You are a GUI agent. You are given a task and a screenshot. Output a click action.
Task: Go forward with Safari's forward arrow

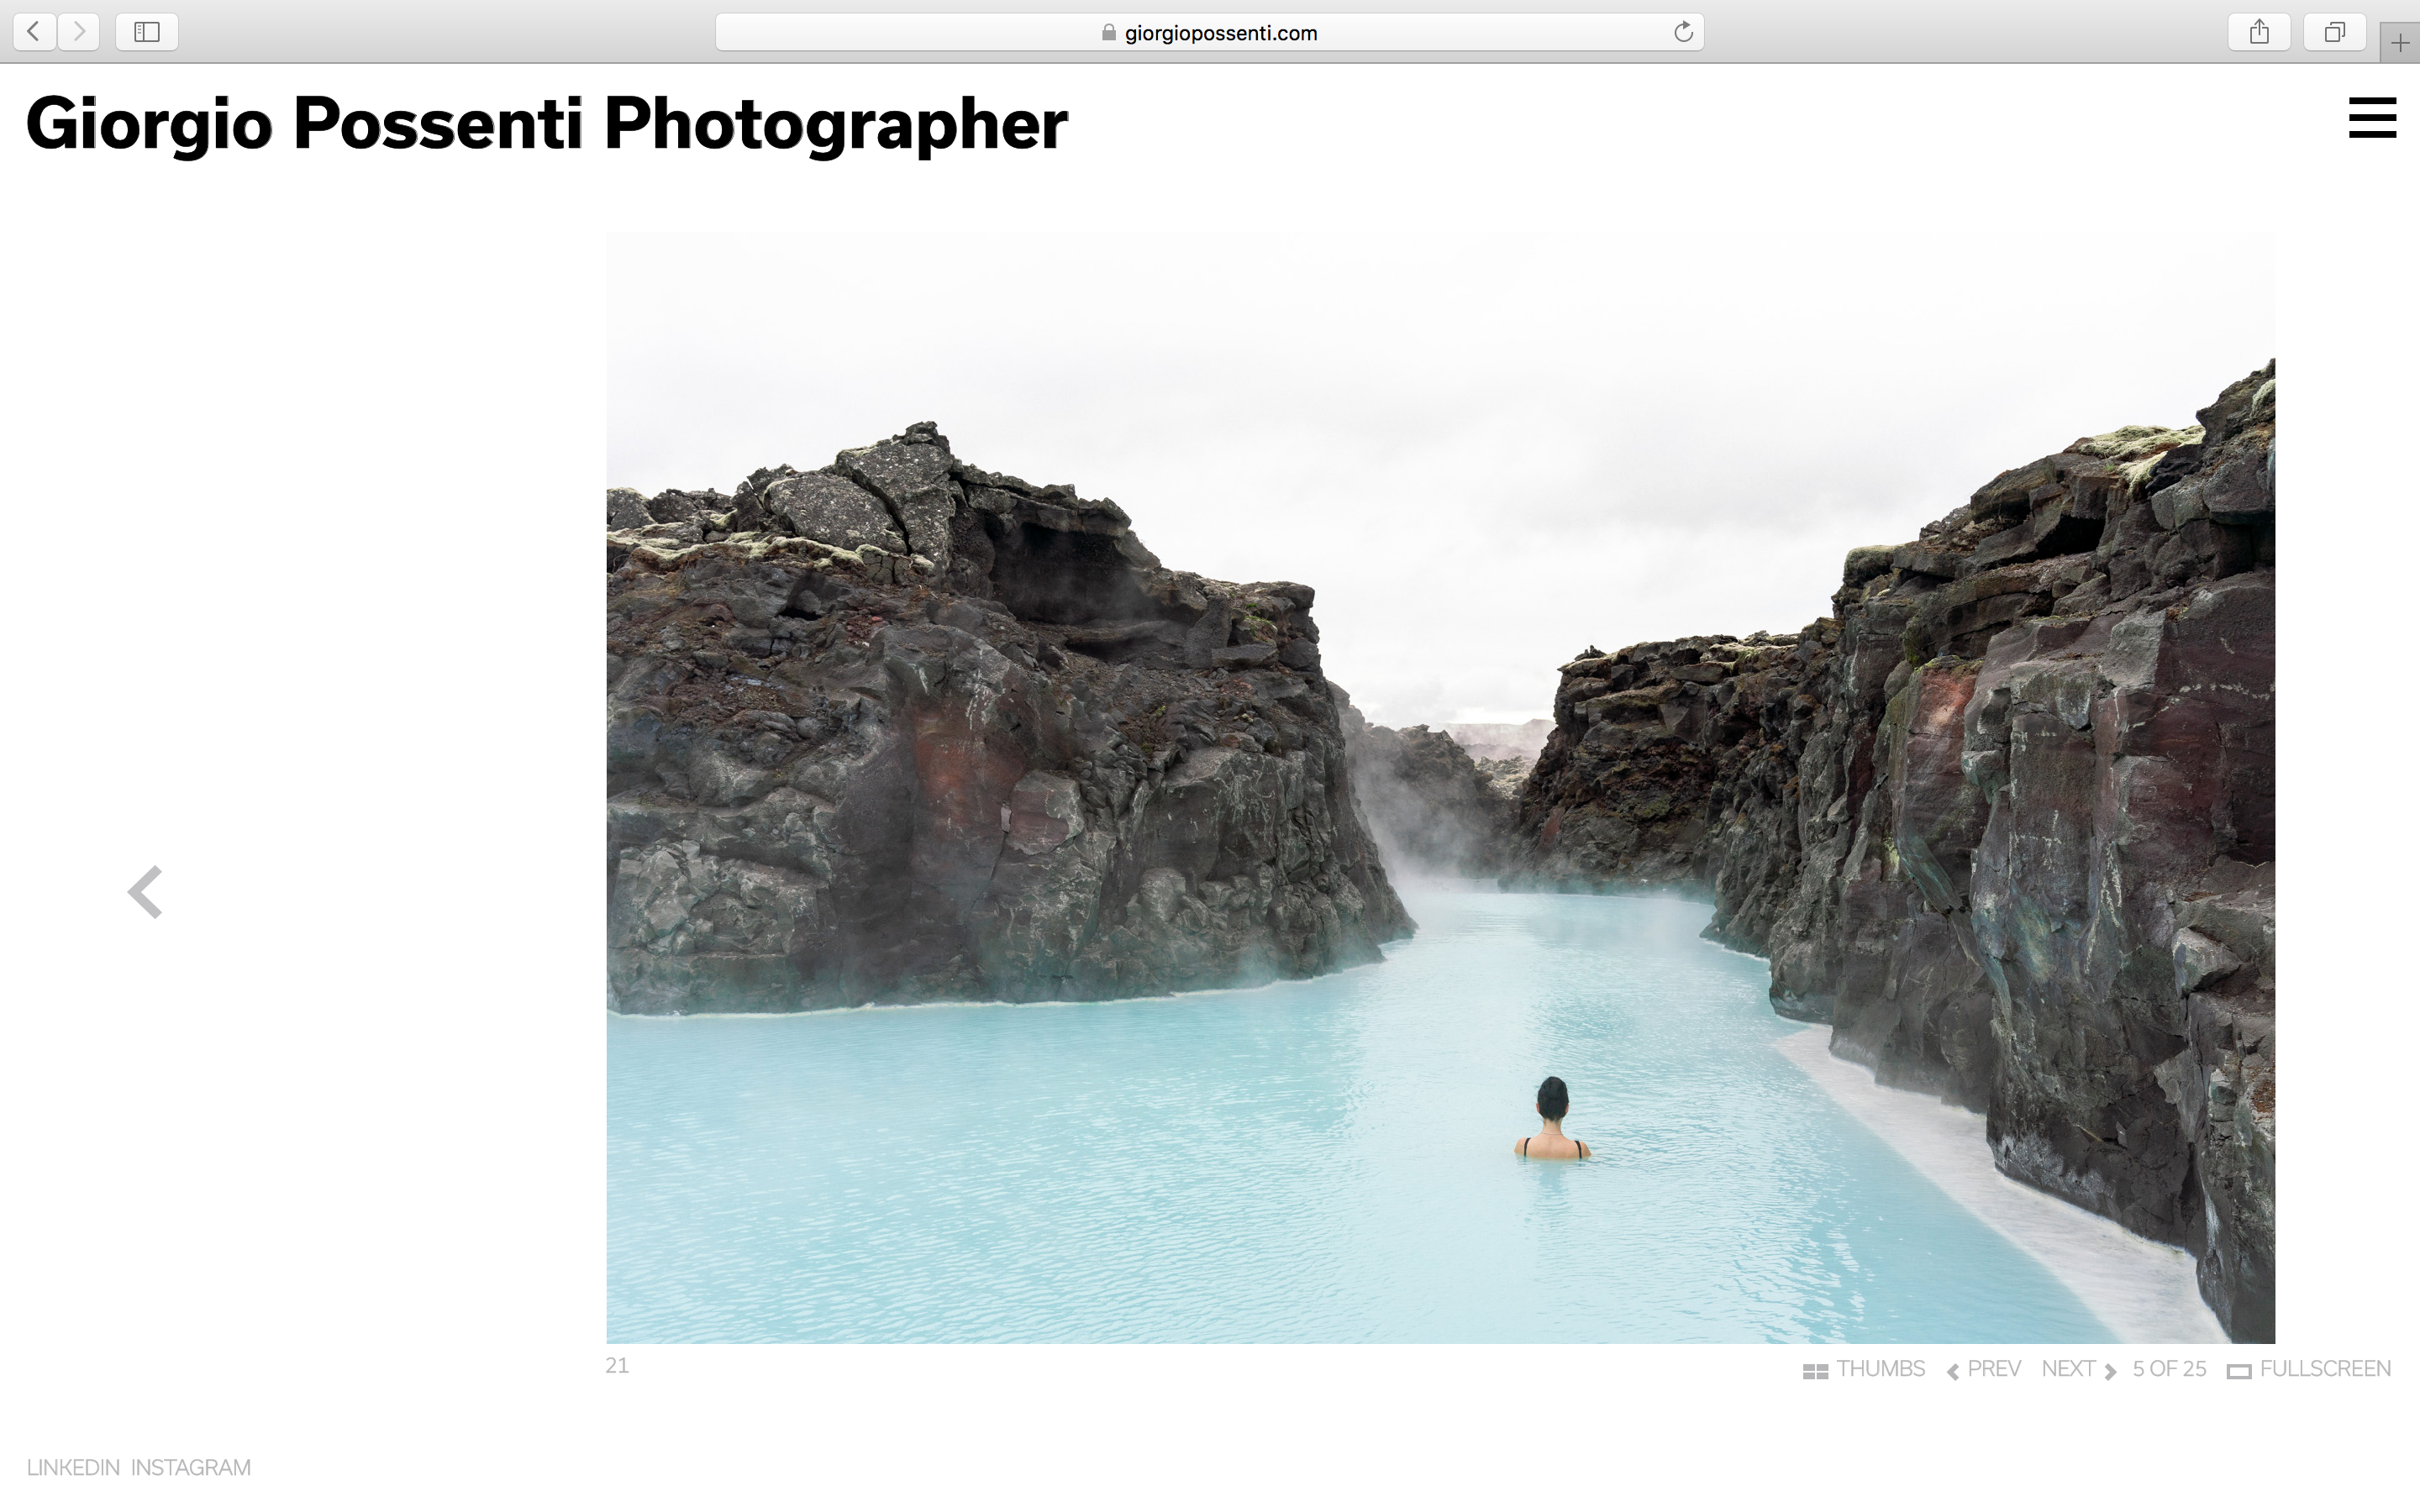(79, 32)
